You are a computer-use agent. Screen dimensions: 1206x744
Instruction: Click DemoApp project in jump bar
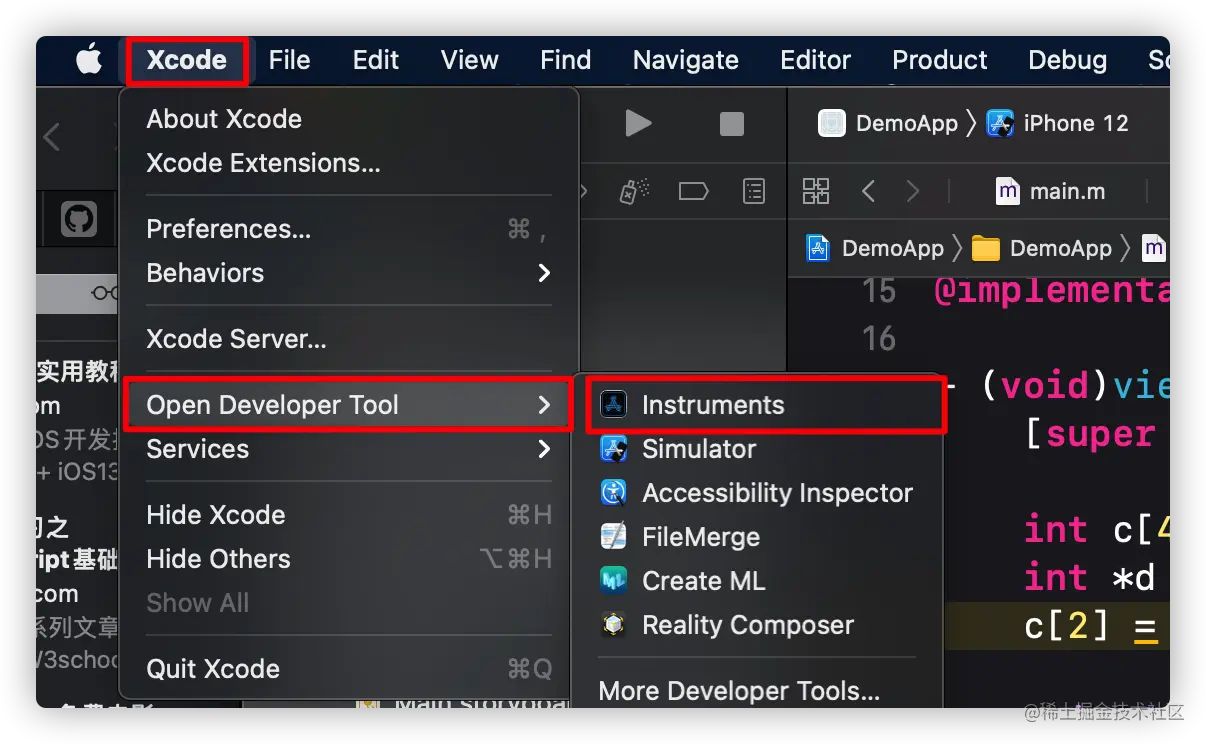876,248
